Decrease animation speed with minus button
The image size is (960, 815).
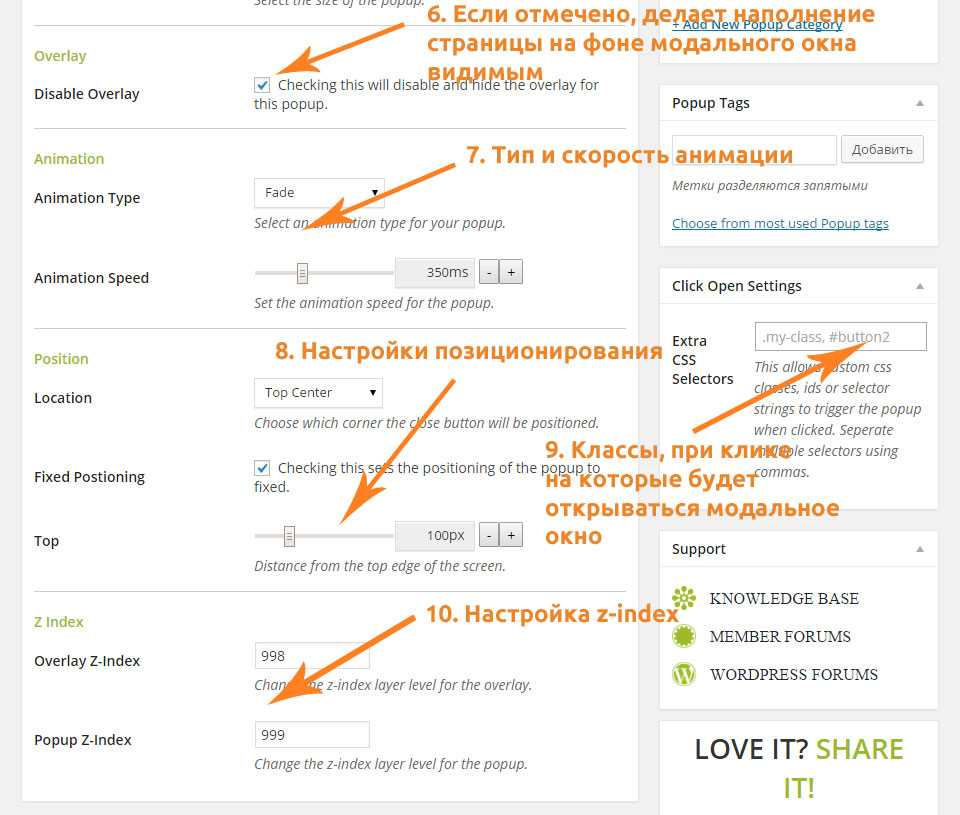[489, 272]
